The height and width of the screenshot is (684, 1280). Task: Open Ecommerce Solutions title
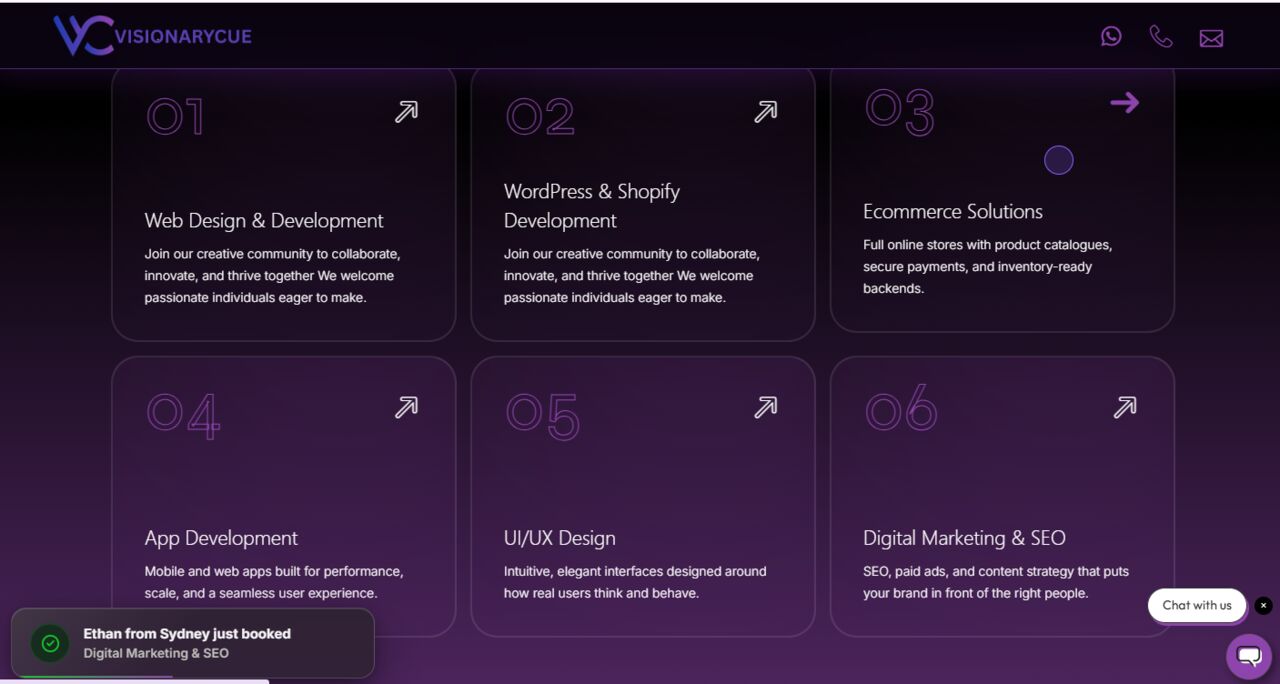pos(953,212)
